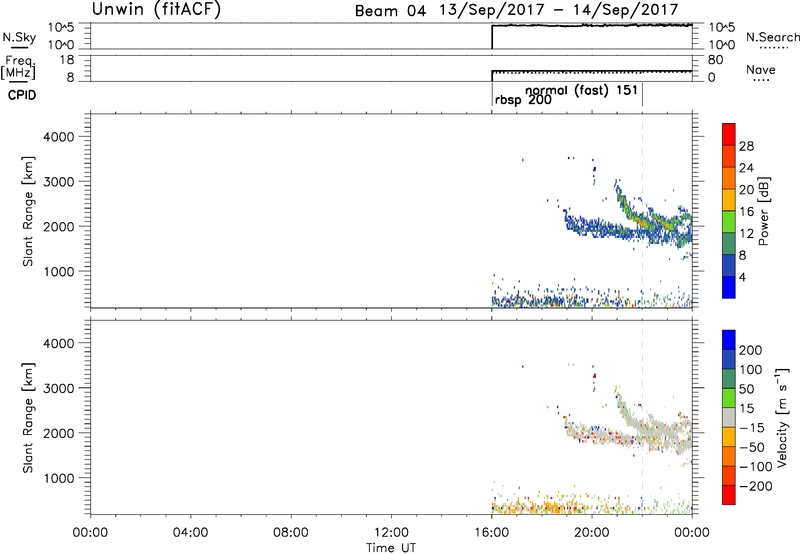Click the '-200' Velocity color bar value
Screen dimensions: 800x554
click(754, 486)
